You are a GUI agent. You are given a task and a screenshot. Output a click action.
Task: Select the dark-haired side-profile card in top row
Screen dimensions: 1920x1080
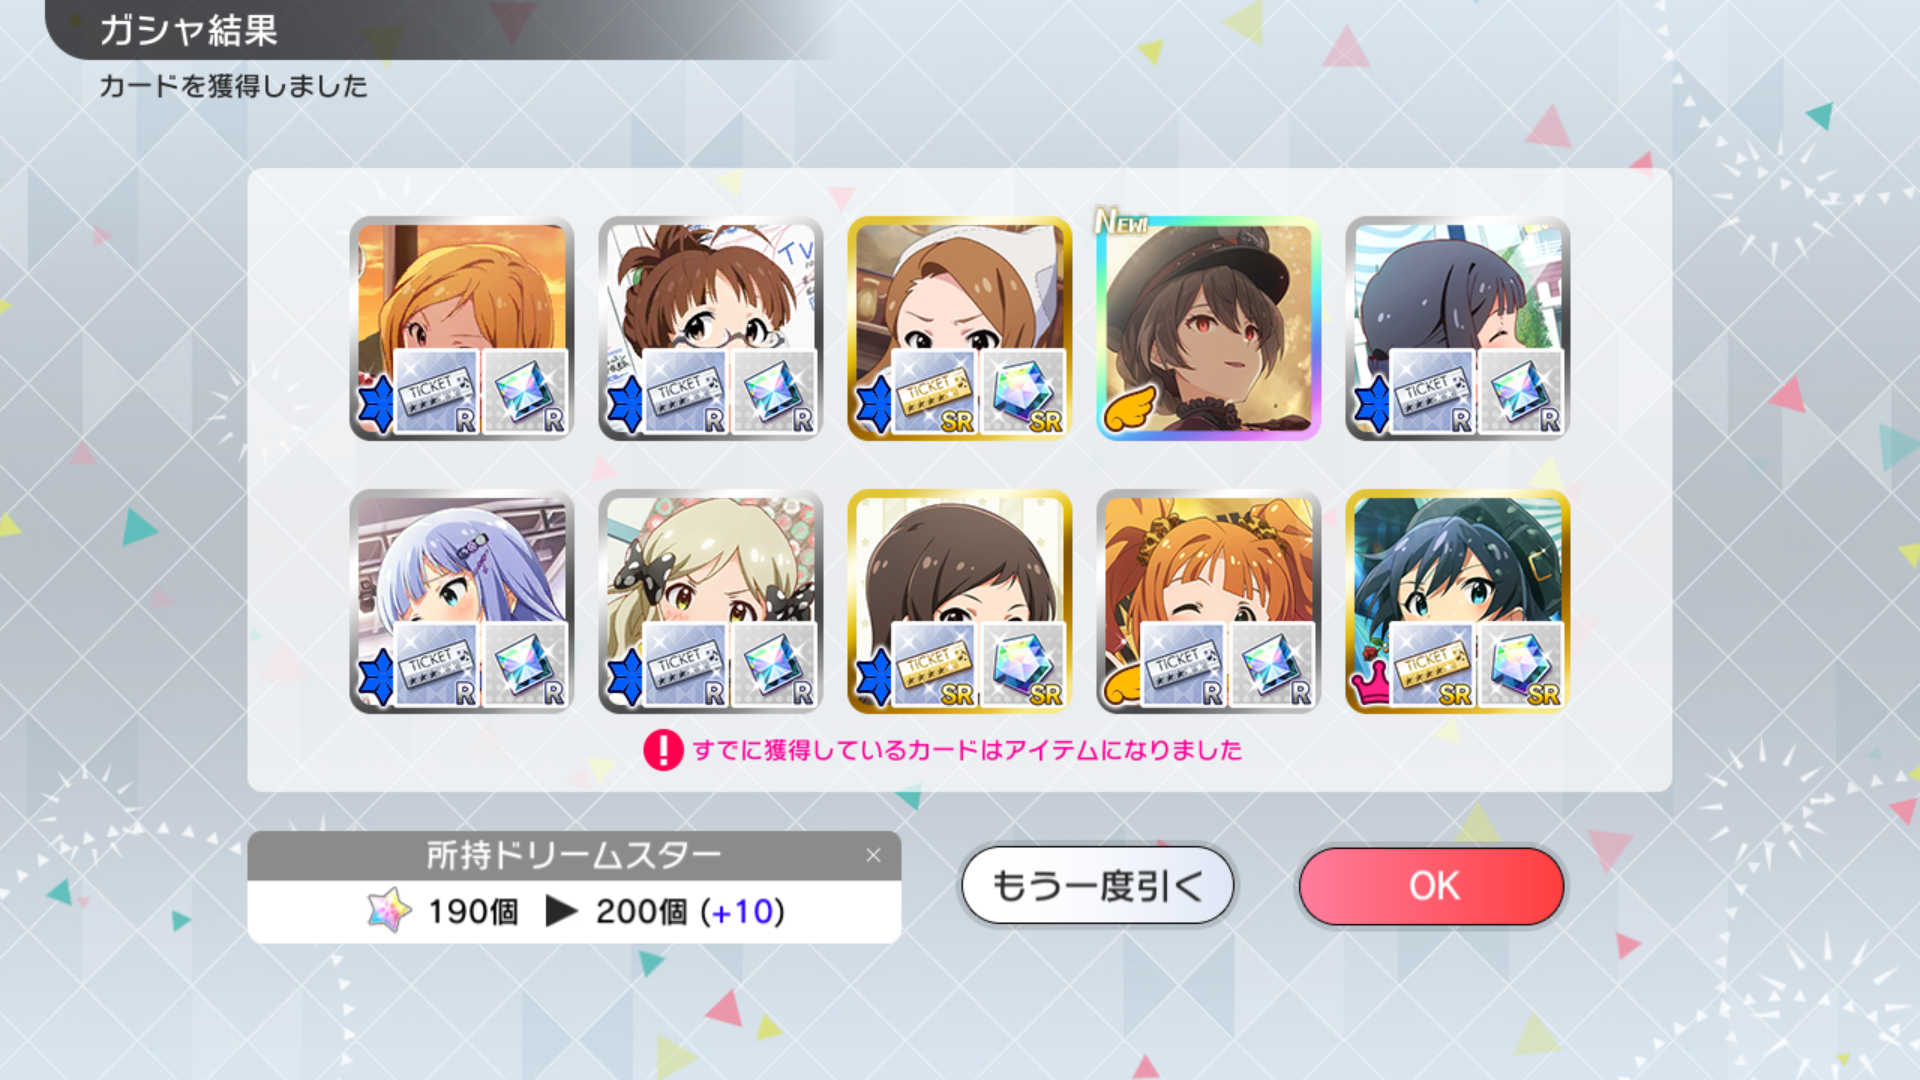tap(1457, 328)
